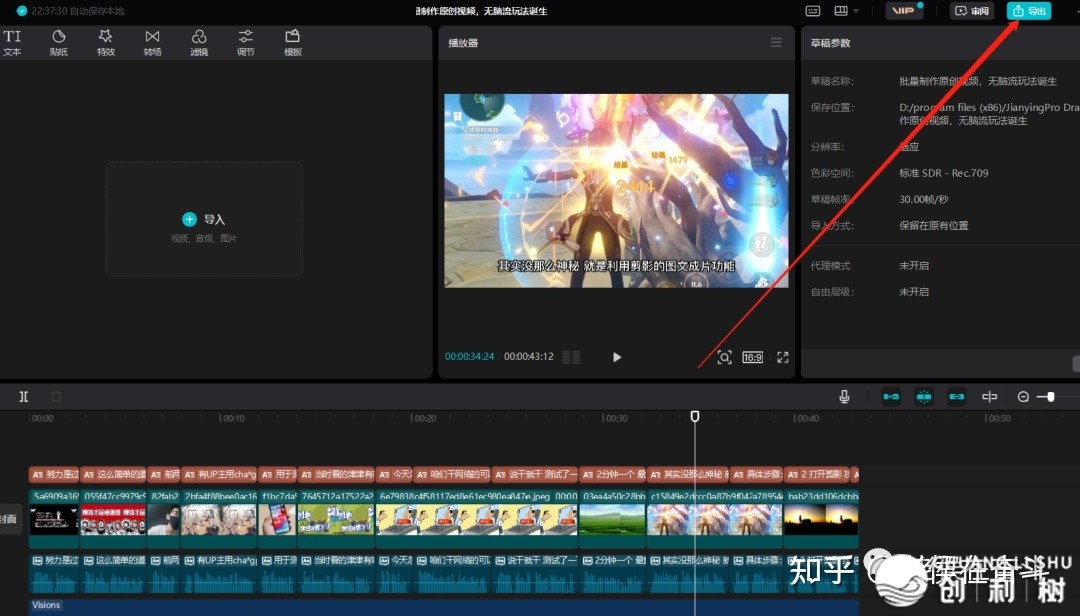Open the Effects (特效) panel
The height and width of the screenshot is (616, 1080).
(x=106, y=42)
